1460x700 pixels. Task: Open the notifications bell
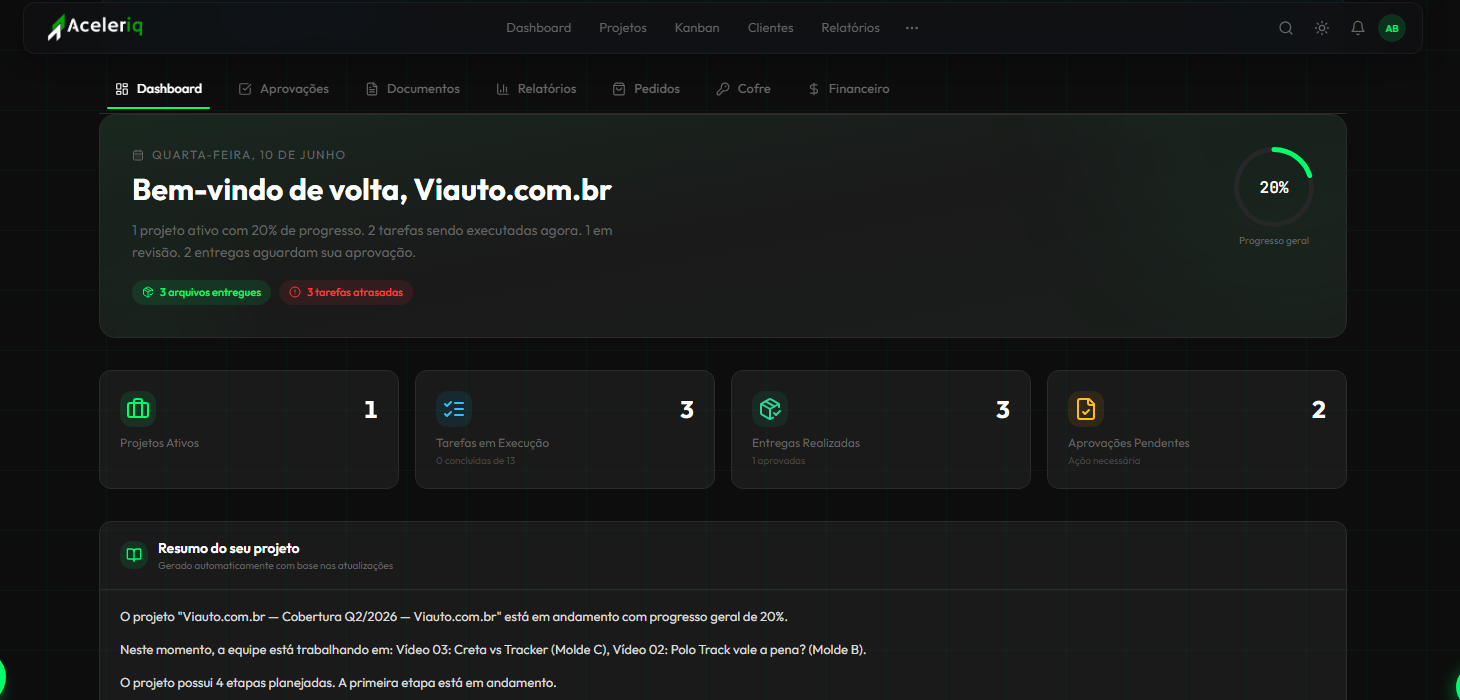[x=1357, y=28]
